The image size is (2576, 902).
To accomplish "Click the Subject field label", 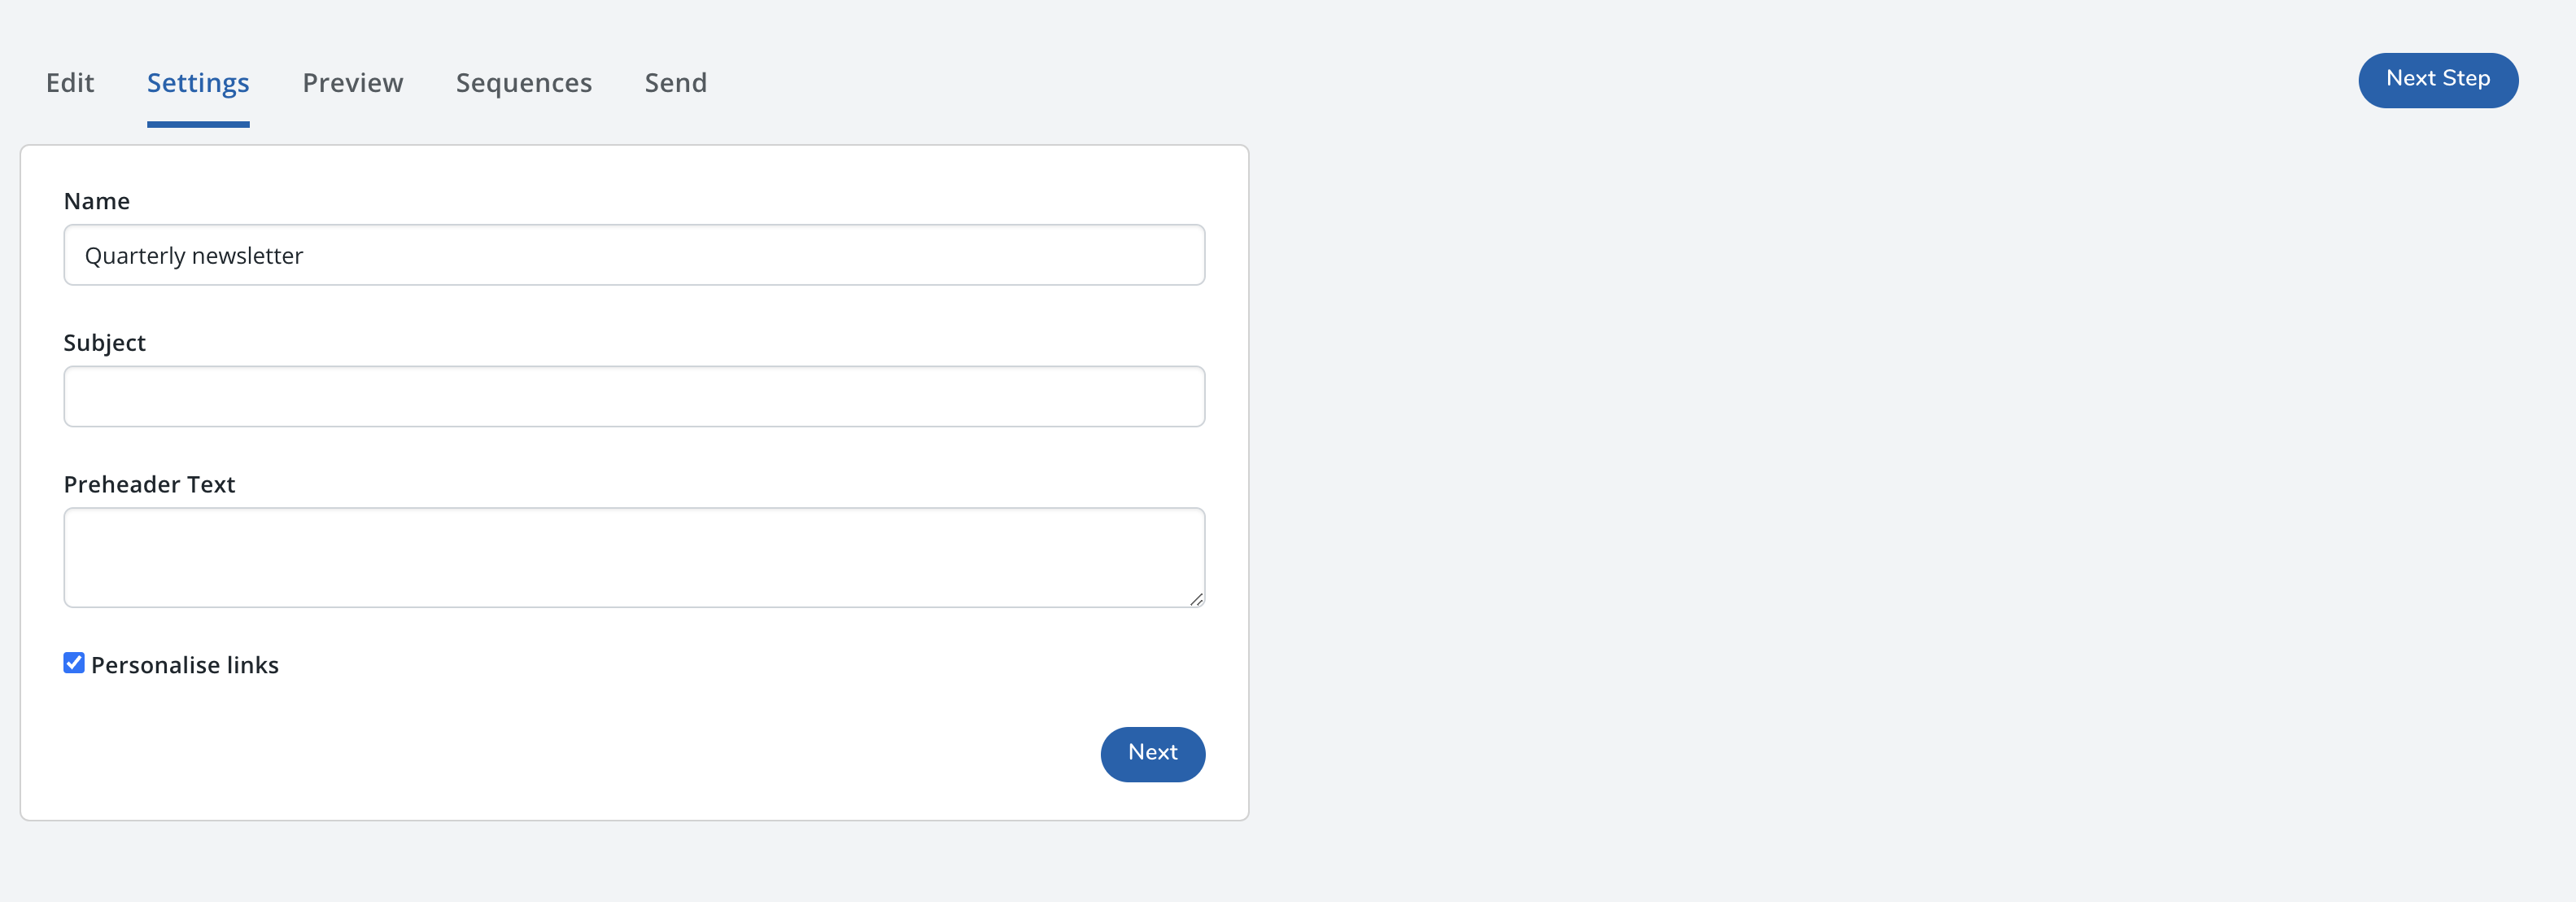I will (105, 343).
